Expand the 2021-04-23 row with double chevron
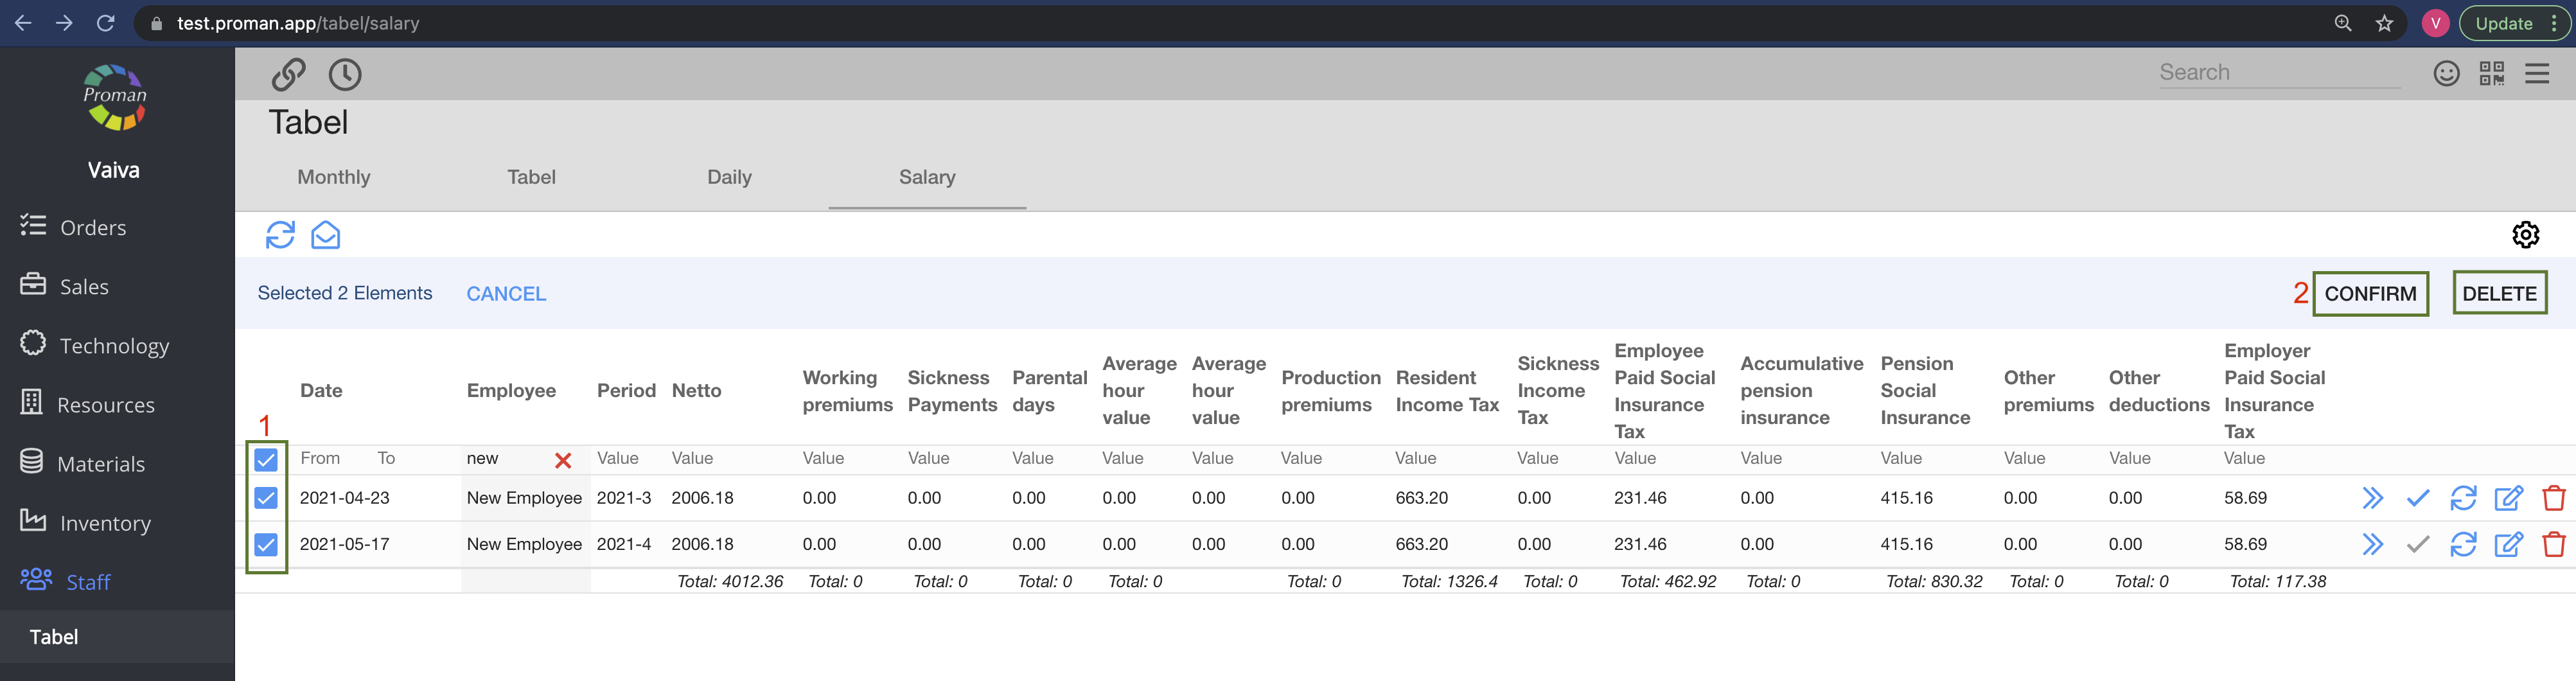This screenshot has height=681, width=2576. [2372, 498]
